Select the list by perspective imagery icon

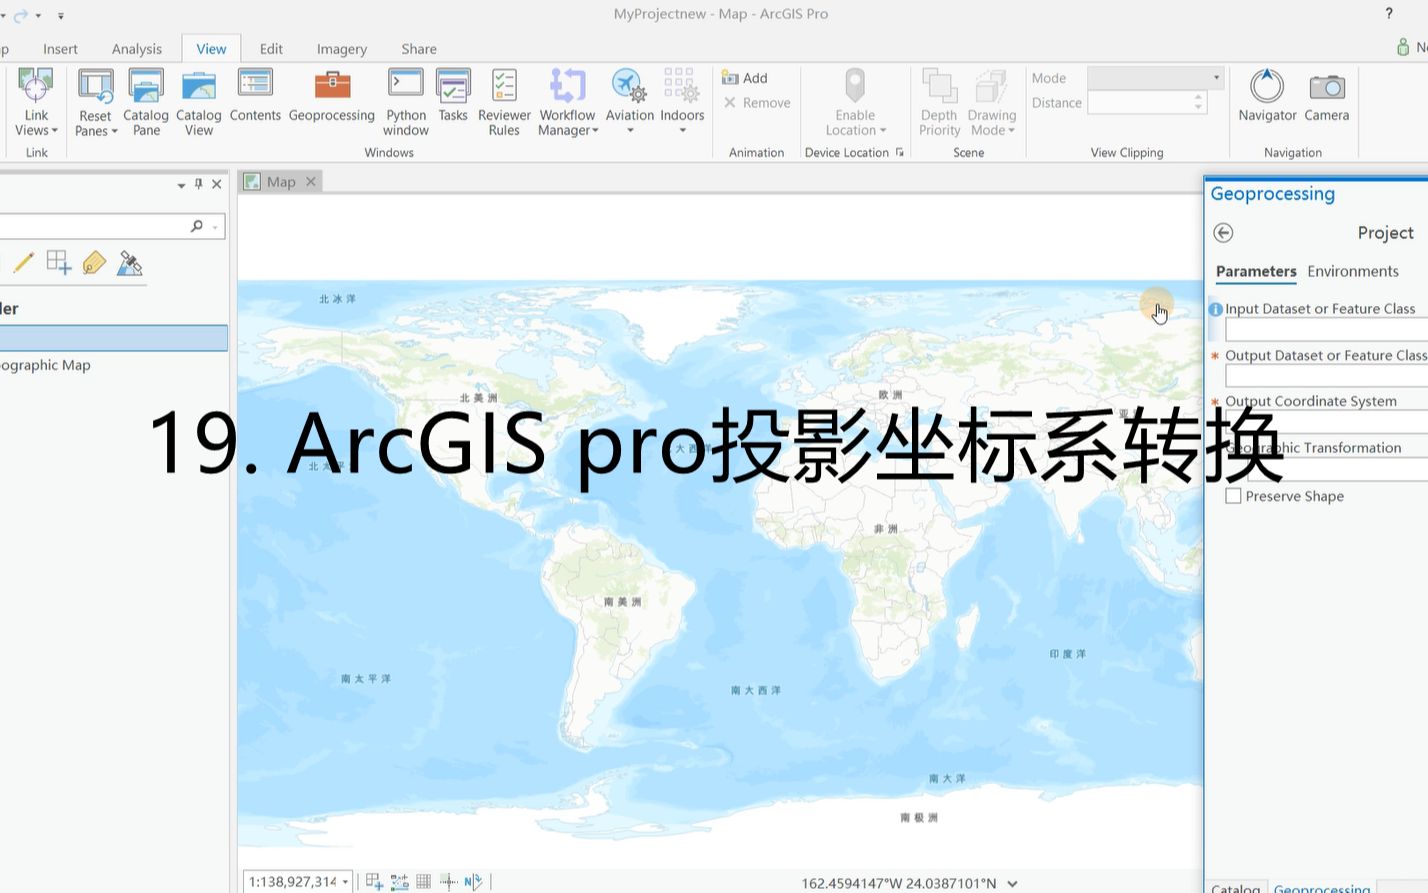pyautogui.click(x=130, y=263)
